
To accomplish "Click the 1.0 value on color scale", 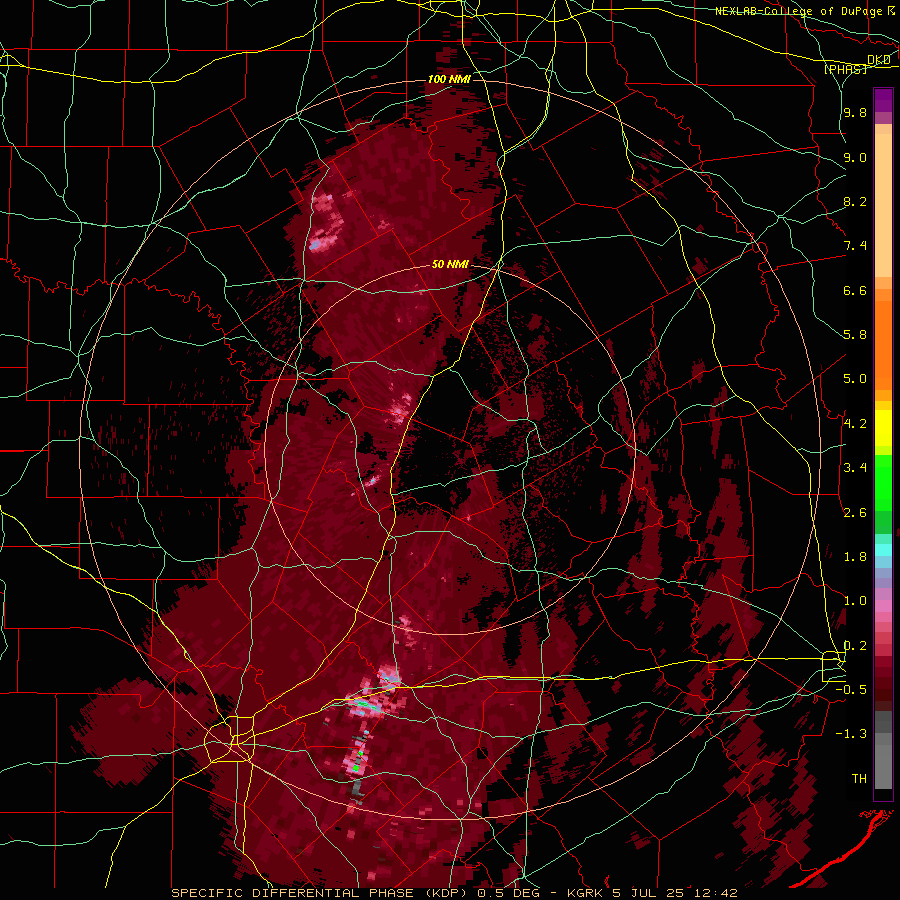I will pyautogui.click(x=855, y=601).
